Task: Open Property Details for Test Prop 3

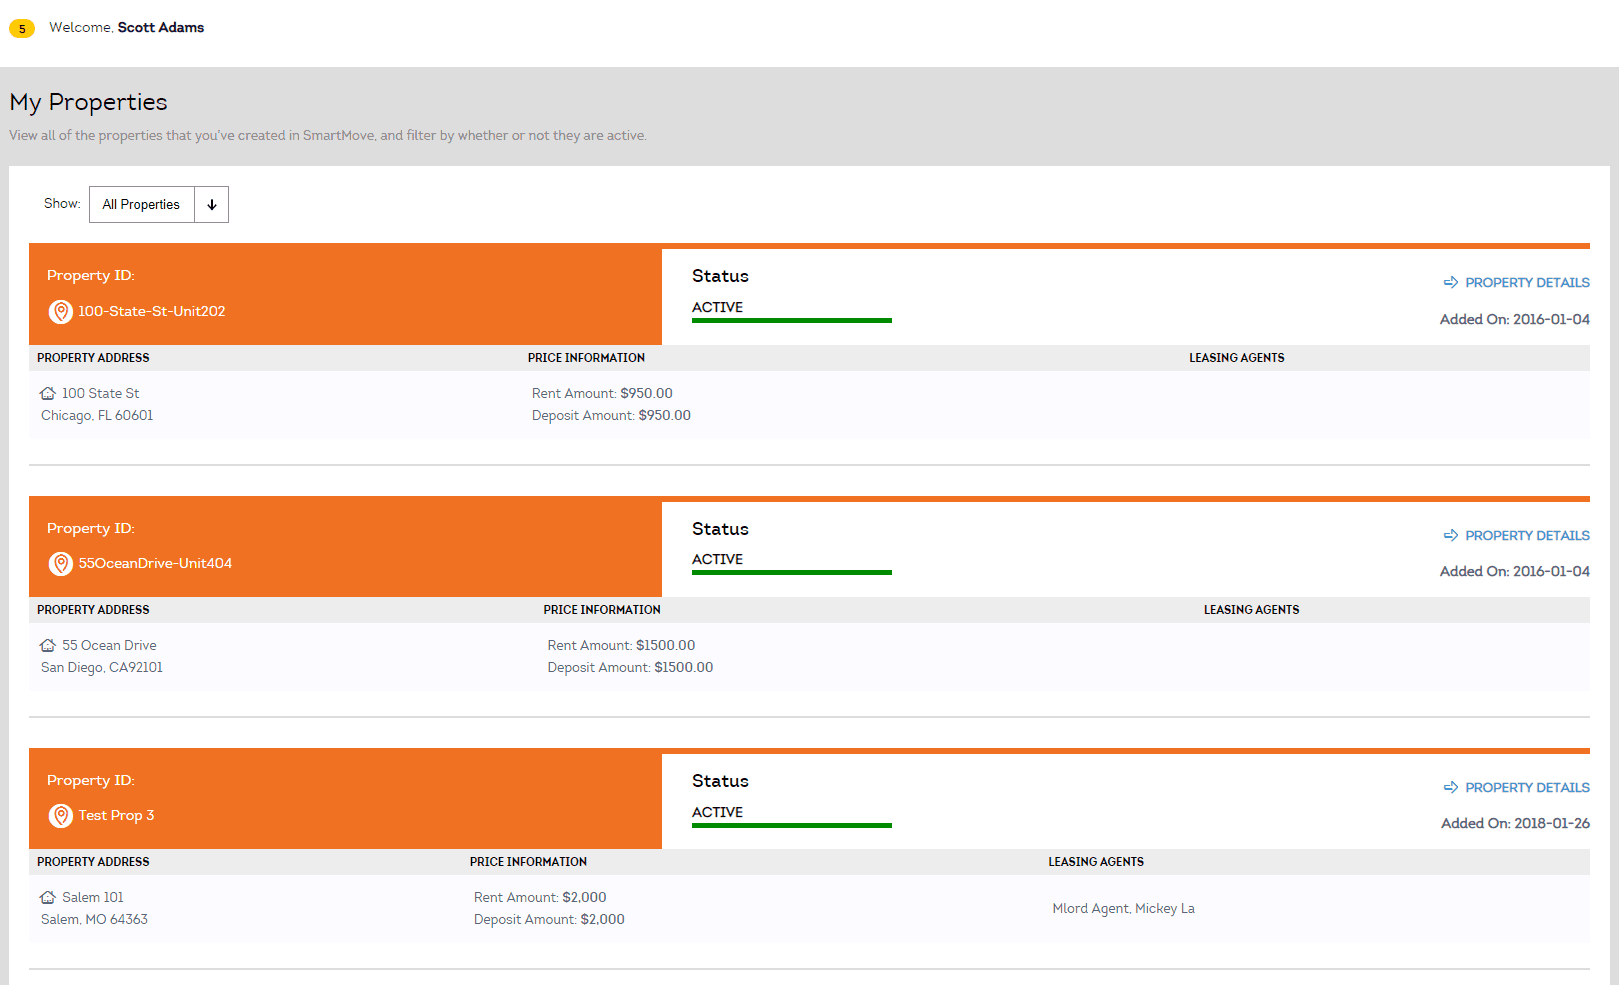Action: (x=1526, y=788)
